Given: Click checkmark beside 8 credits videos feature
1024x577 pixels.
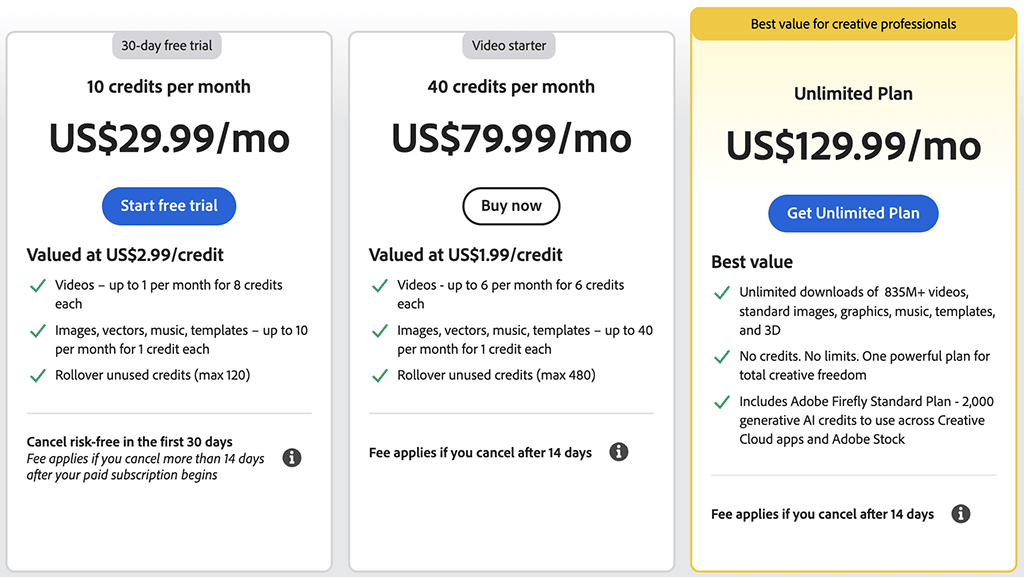Looking at the screenshot, I should 38,286.
